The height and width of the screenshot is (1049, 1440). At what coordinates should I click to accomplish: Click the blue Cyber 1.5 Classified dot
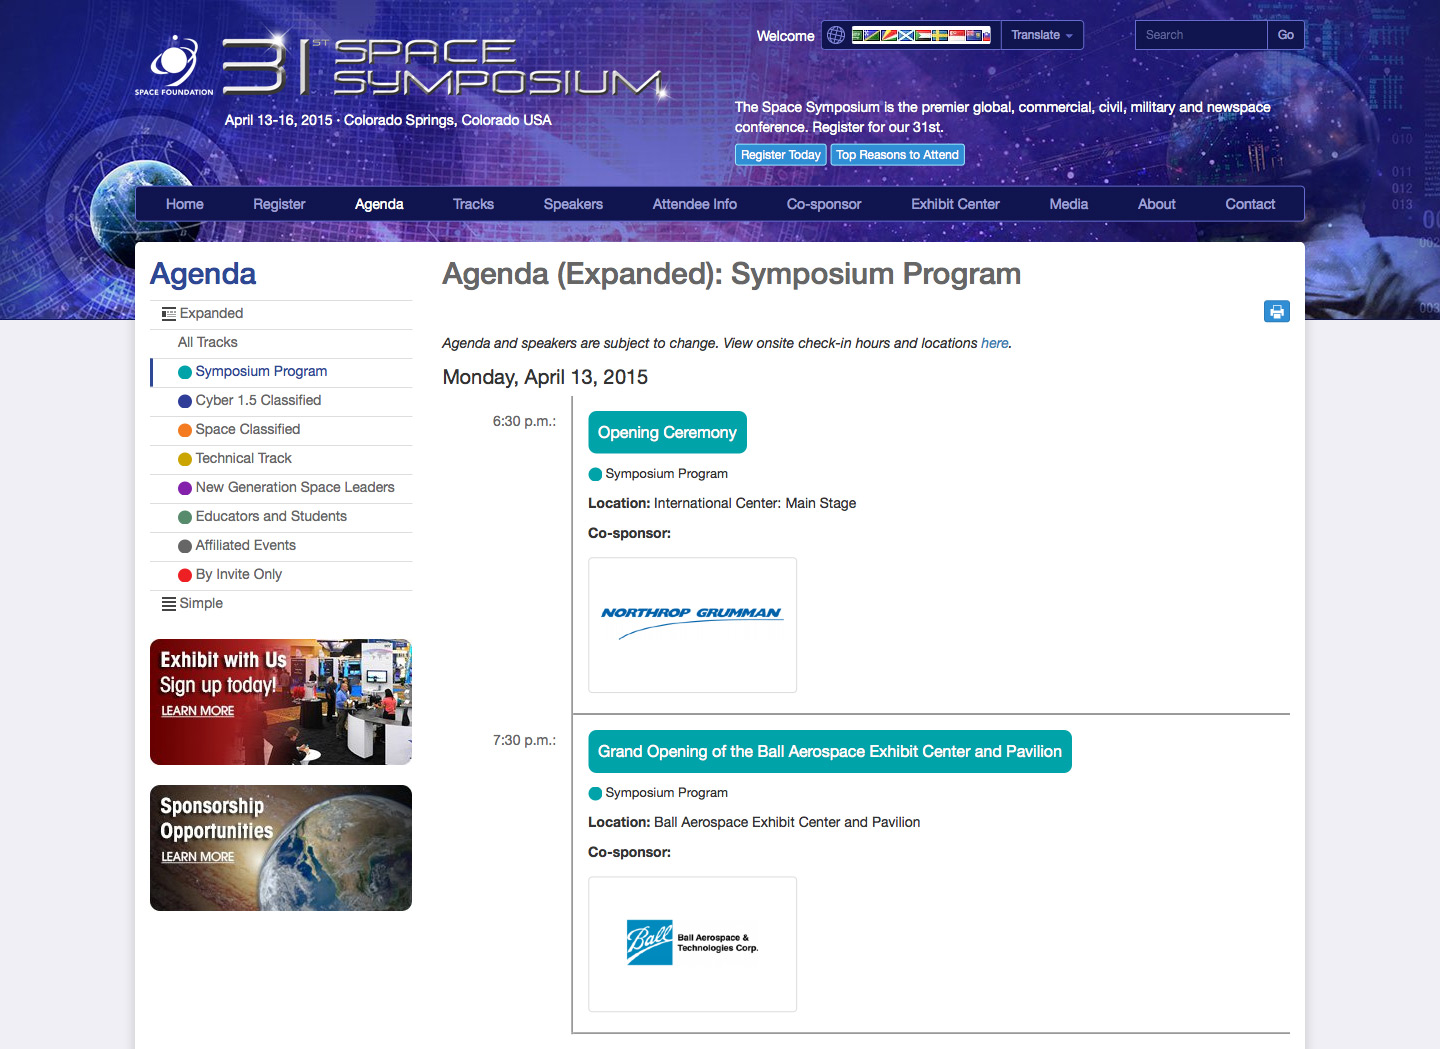tap(185, 401)
